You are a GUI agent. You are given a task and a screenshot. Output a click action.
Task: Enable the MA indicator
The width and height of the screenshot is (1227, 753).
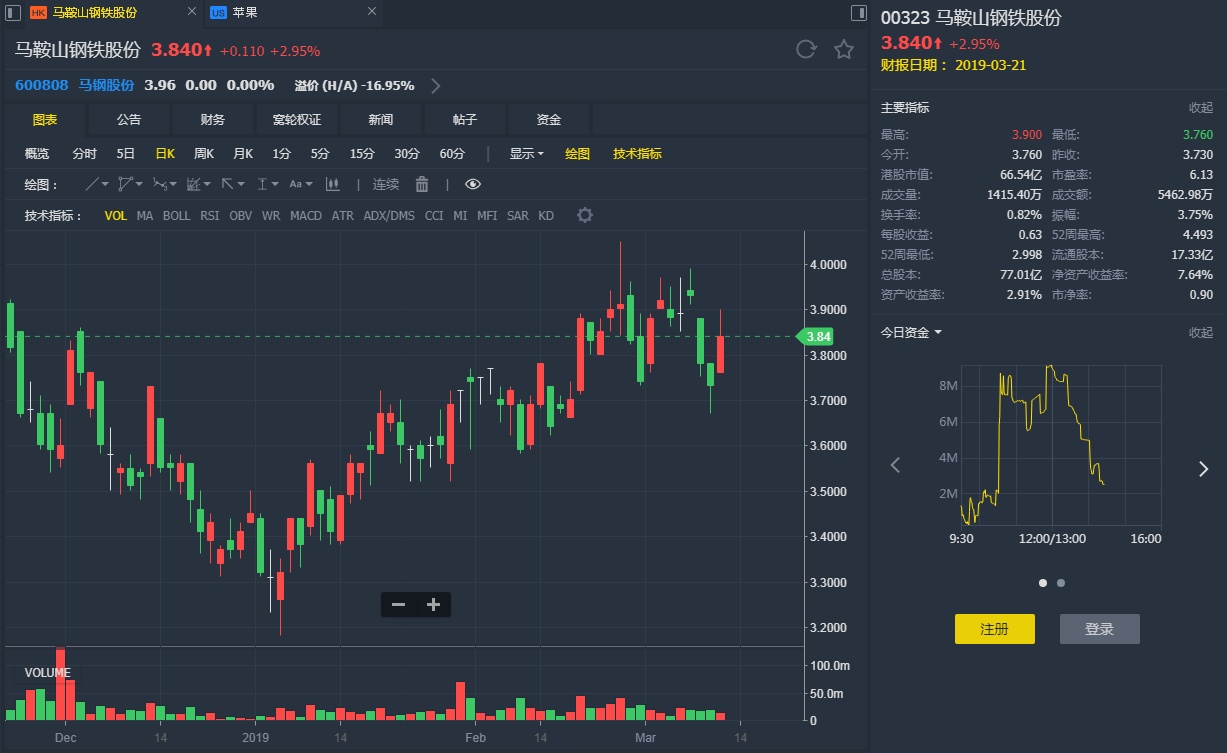[x=145, y=215]
